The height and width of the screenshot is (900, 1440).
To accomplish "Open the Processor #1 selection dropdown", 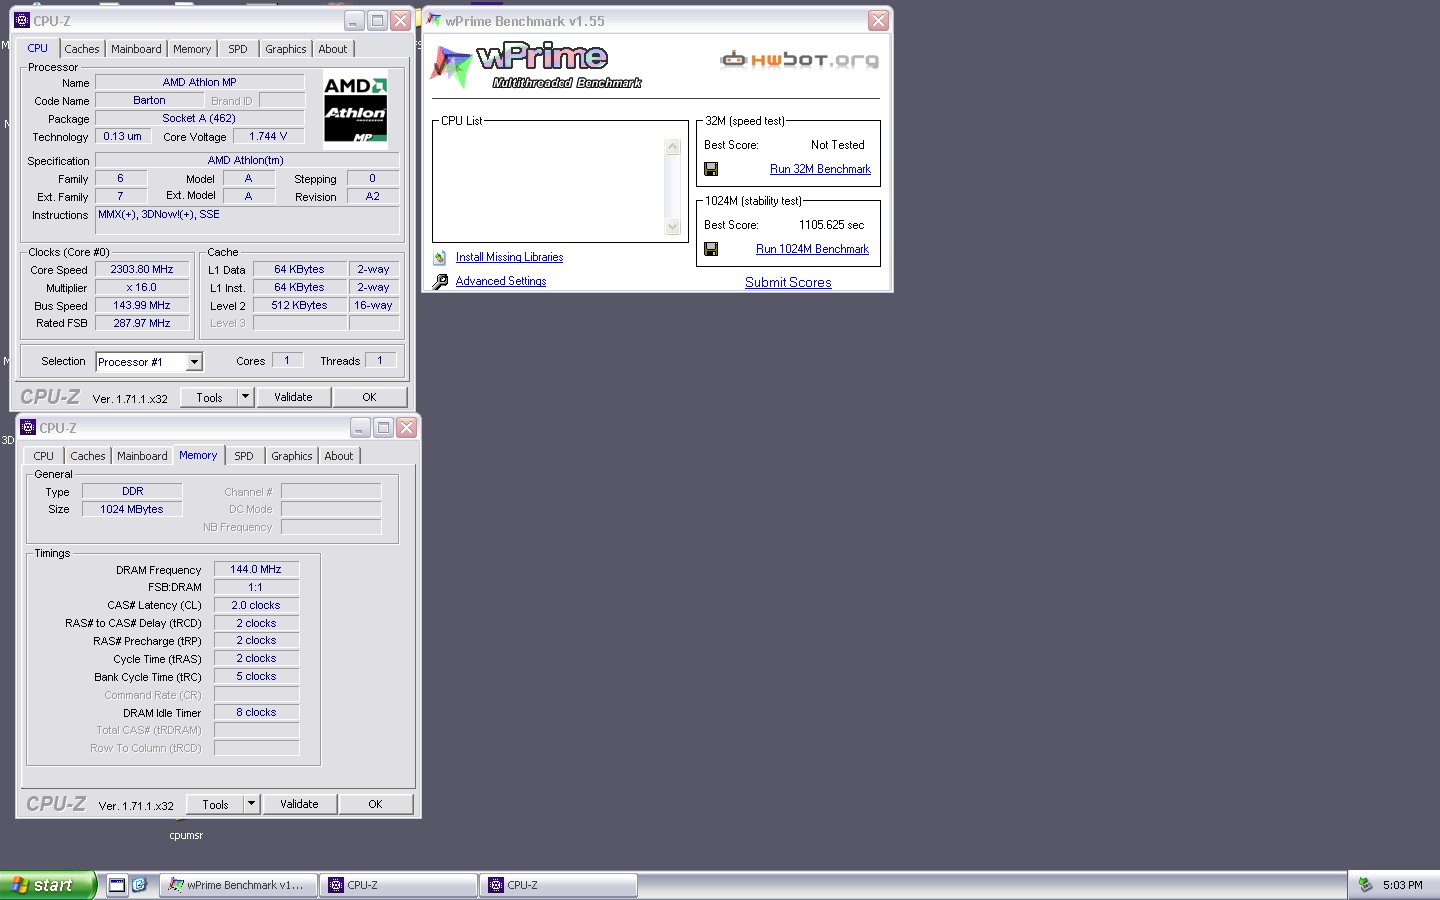I will tap(195, 362).
